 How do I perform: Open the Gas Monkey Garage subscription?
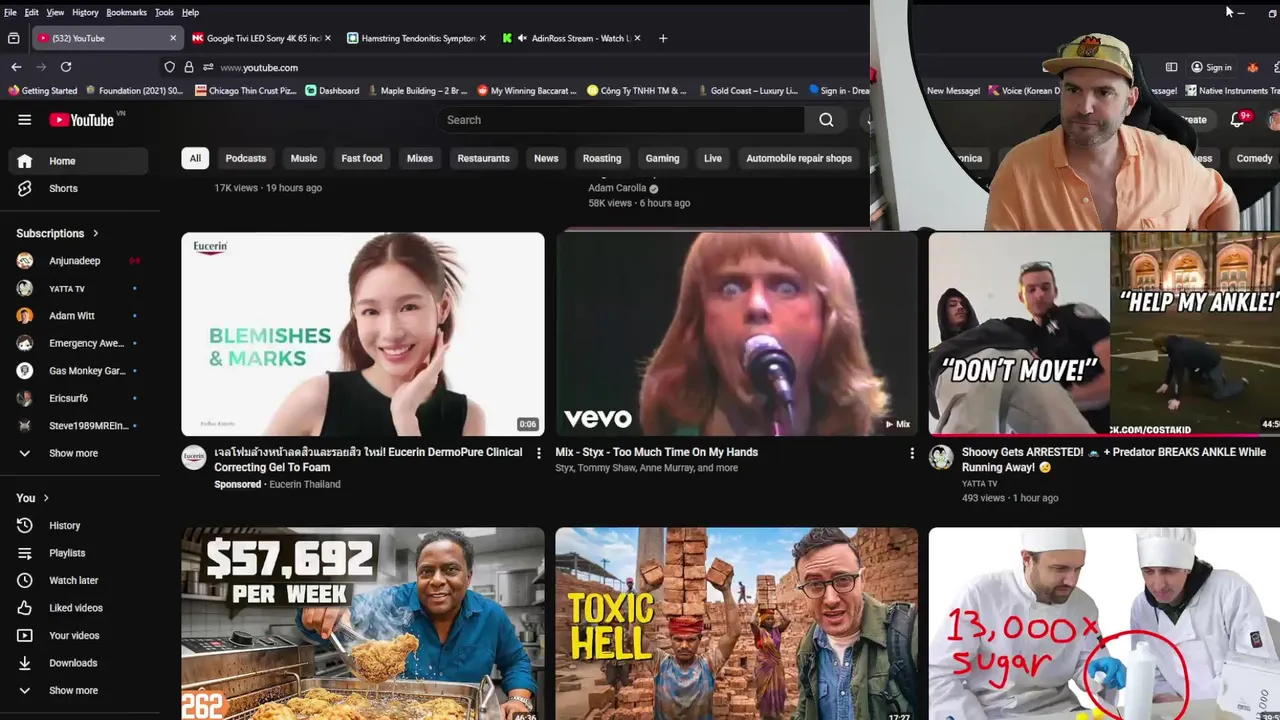(x=78, y=371)
